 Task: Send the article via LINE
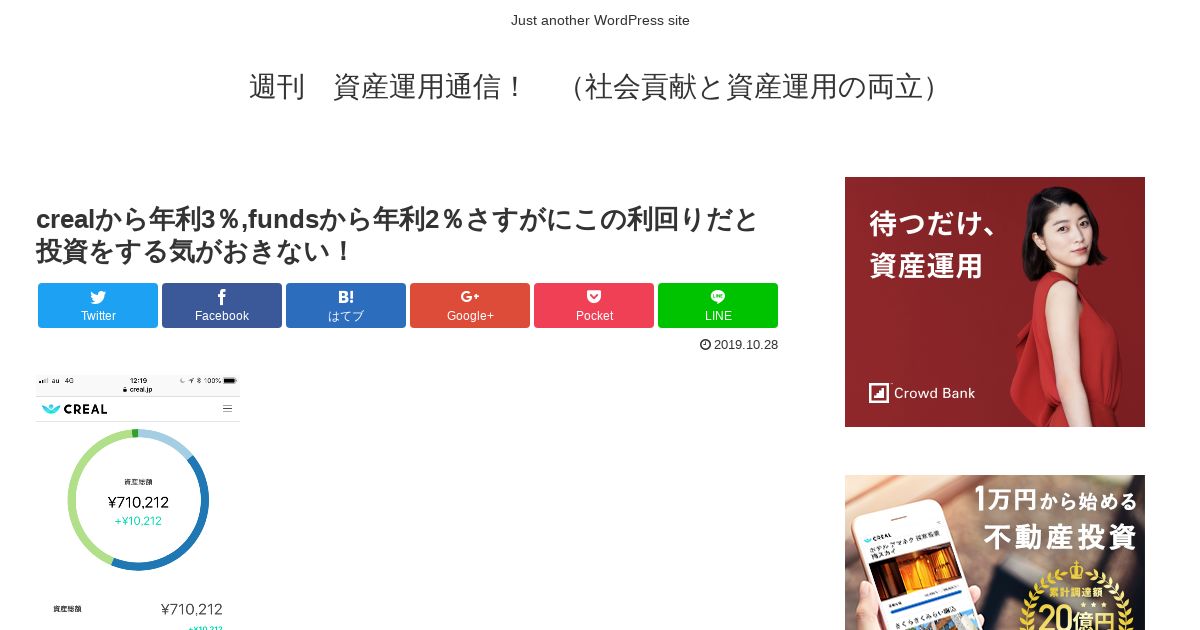(x=718, y=305)
